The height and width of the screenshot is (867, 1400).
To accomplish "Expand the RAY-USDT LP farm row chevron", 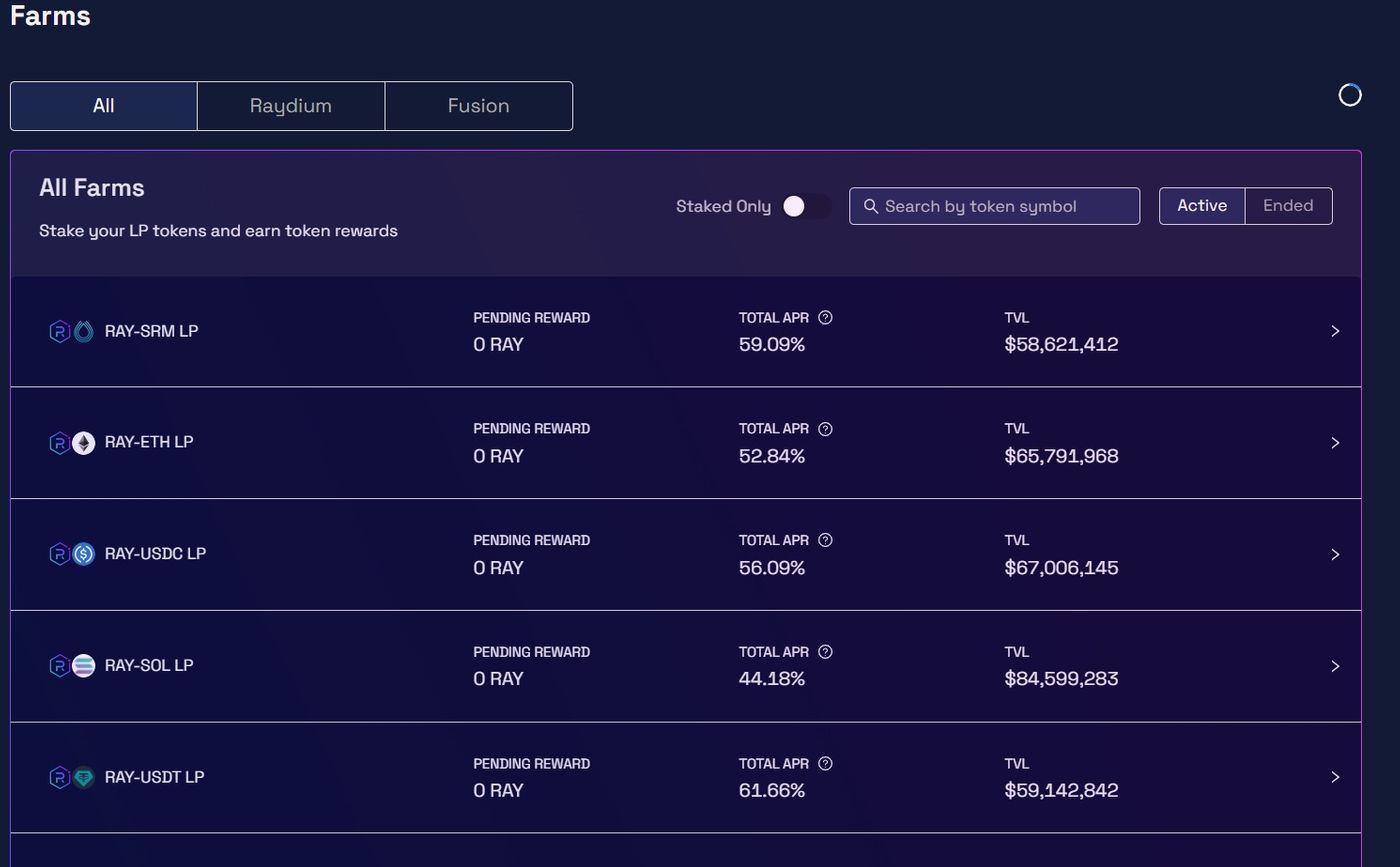I will click(x=1335, y=777).
